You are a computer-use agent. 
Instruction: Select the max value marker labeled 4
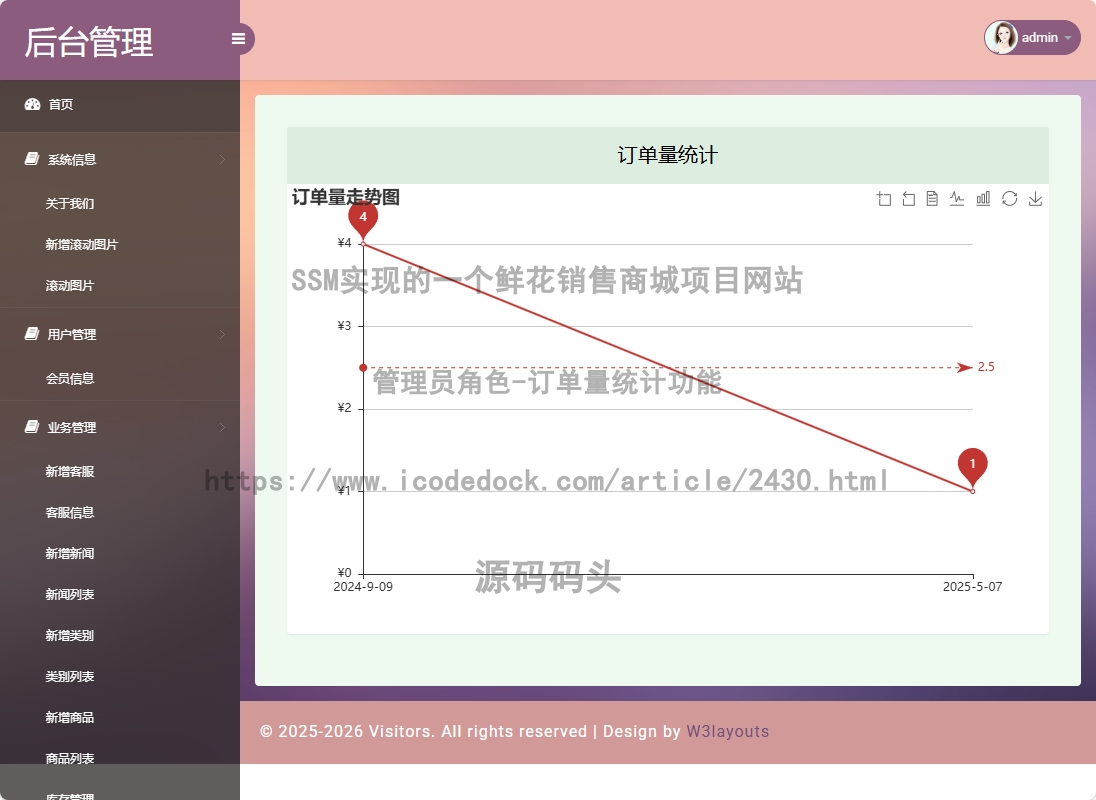(x=363, y=219)
